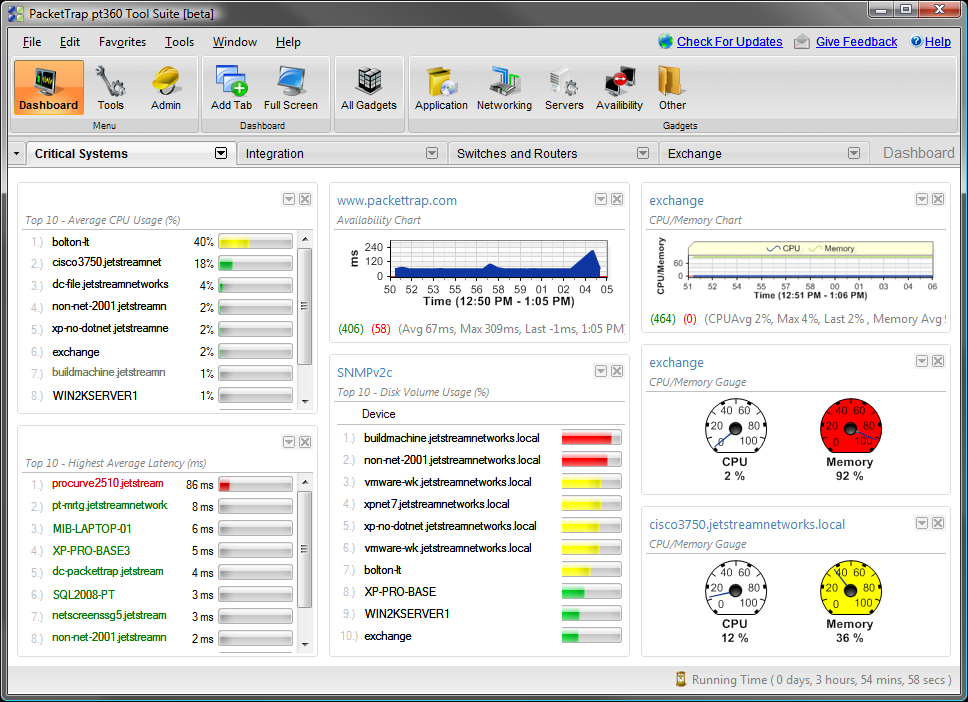Open the cisco3750 gauge gadget options dropdown
The image size is (968, 702).
(x=922, y=523)
